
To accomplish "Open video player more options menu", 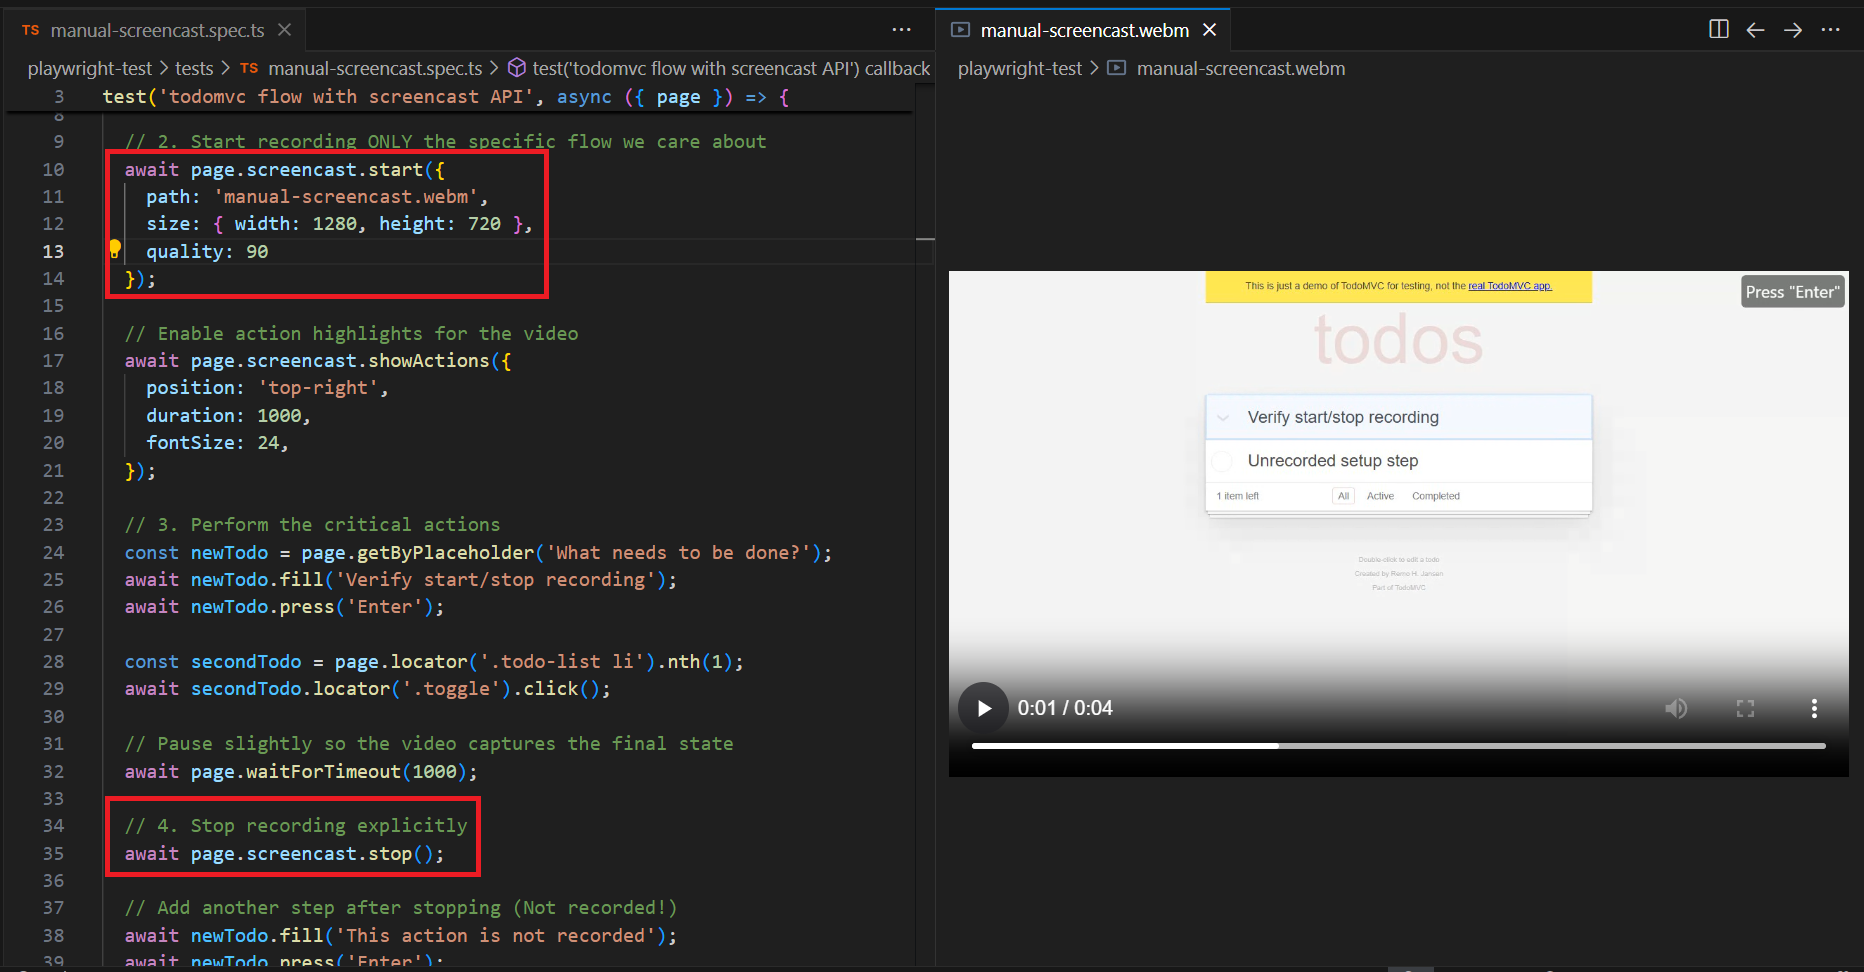I will 1814,708.
